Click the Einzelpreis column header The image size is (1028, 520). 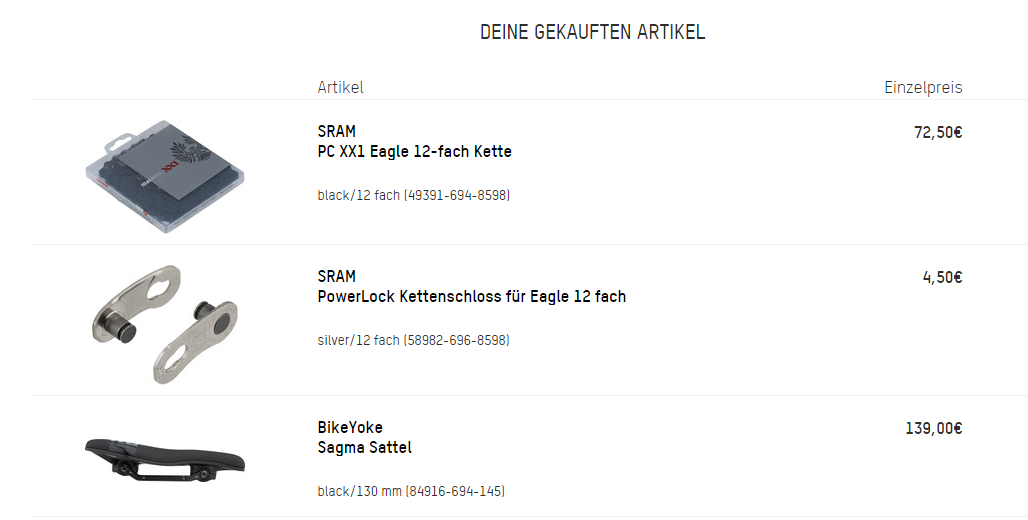(x=922, y=87)
